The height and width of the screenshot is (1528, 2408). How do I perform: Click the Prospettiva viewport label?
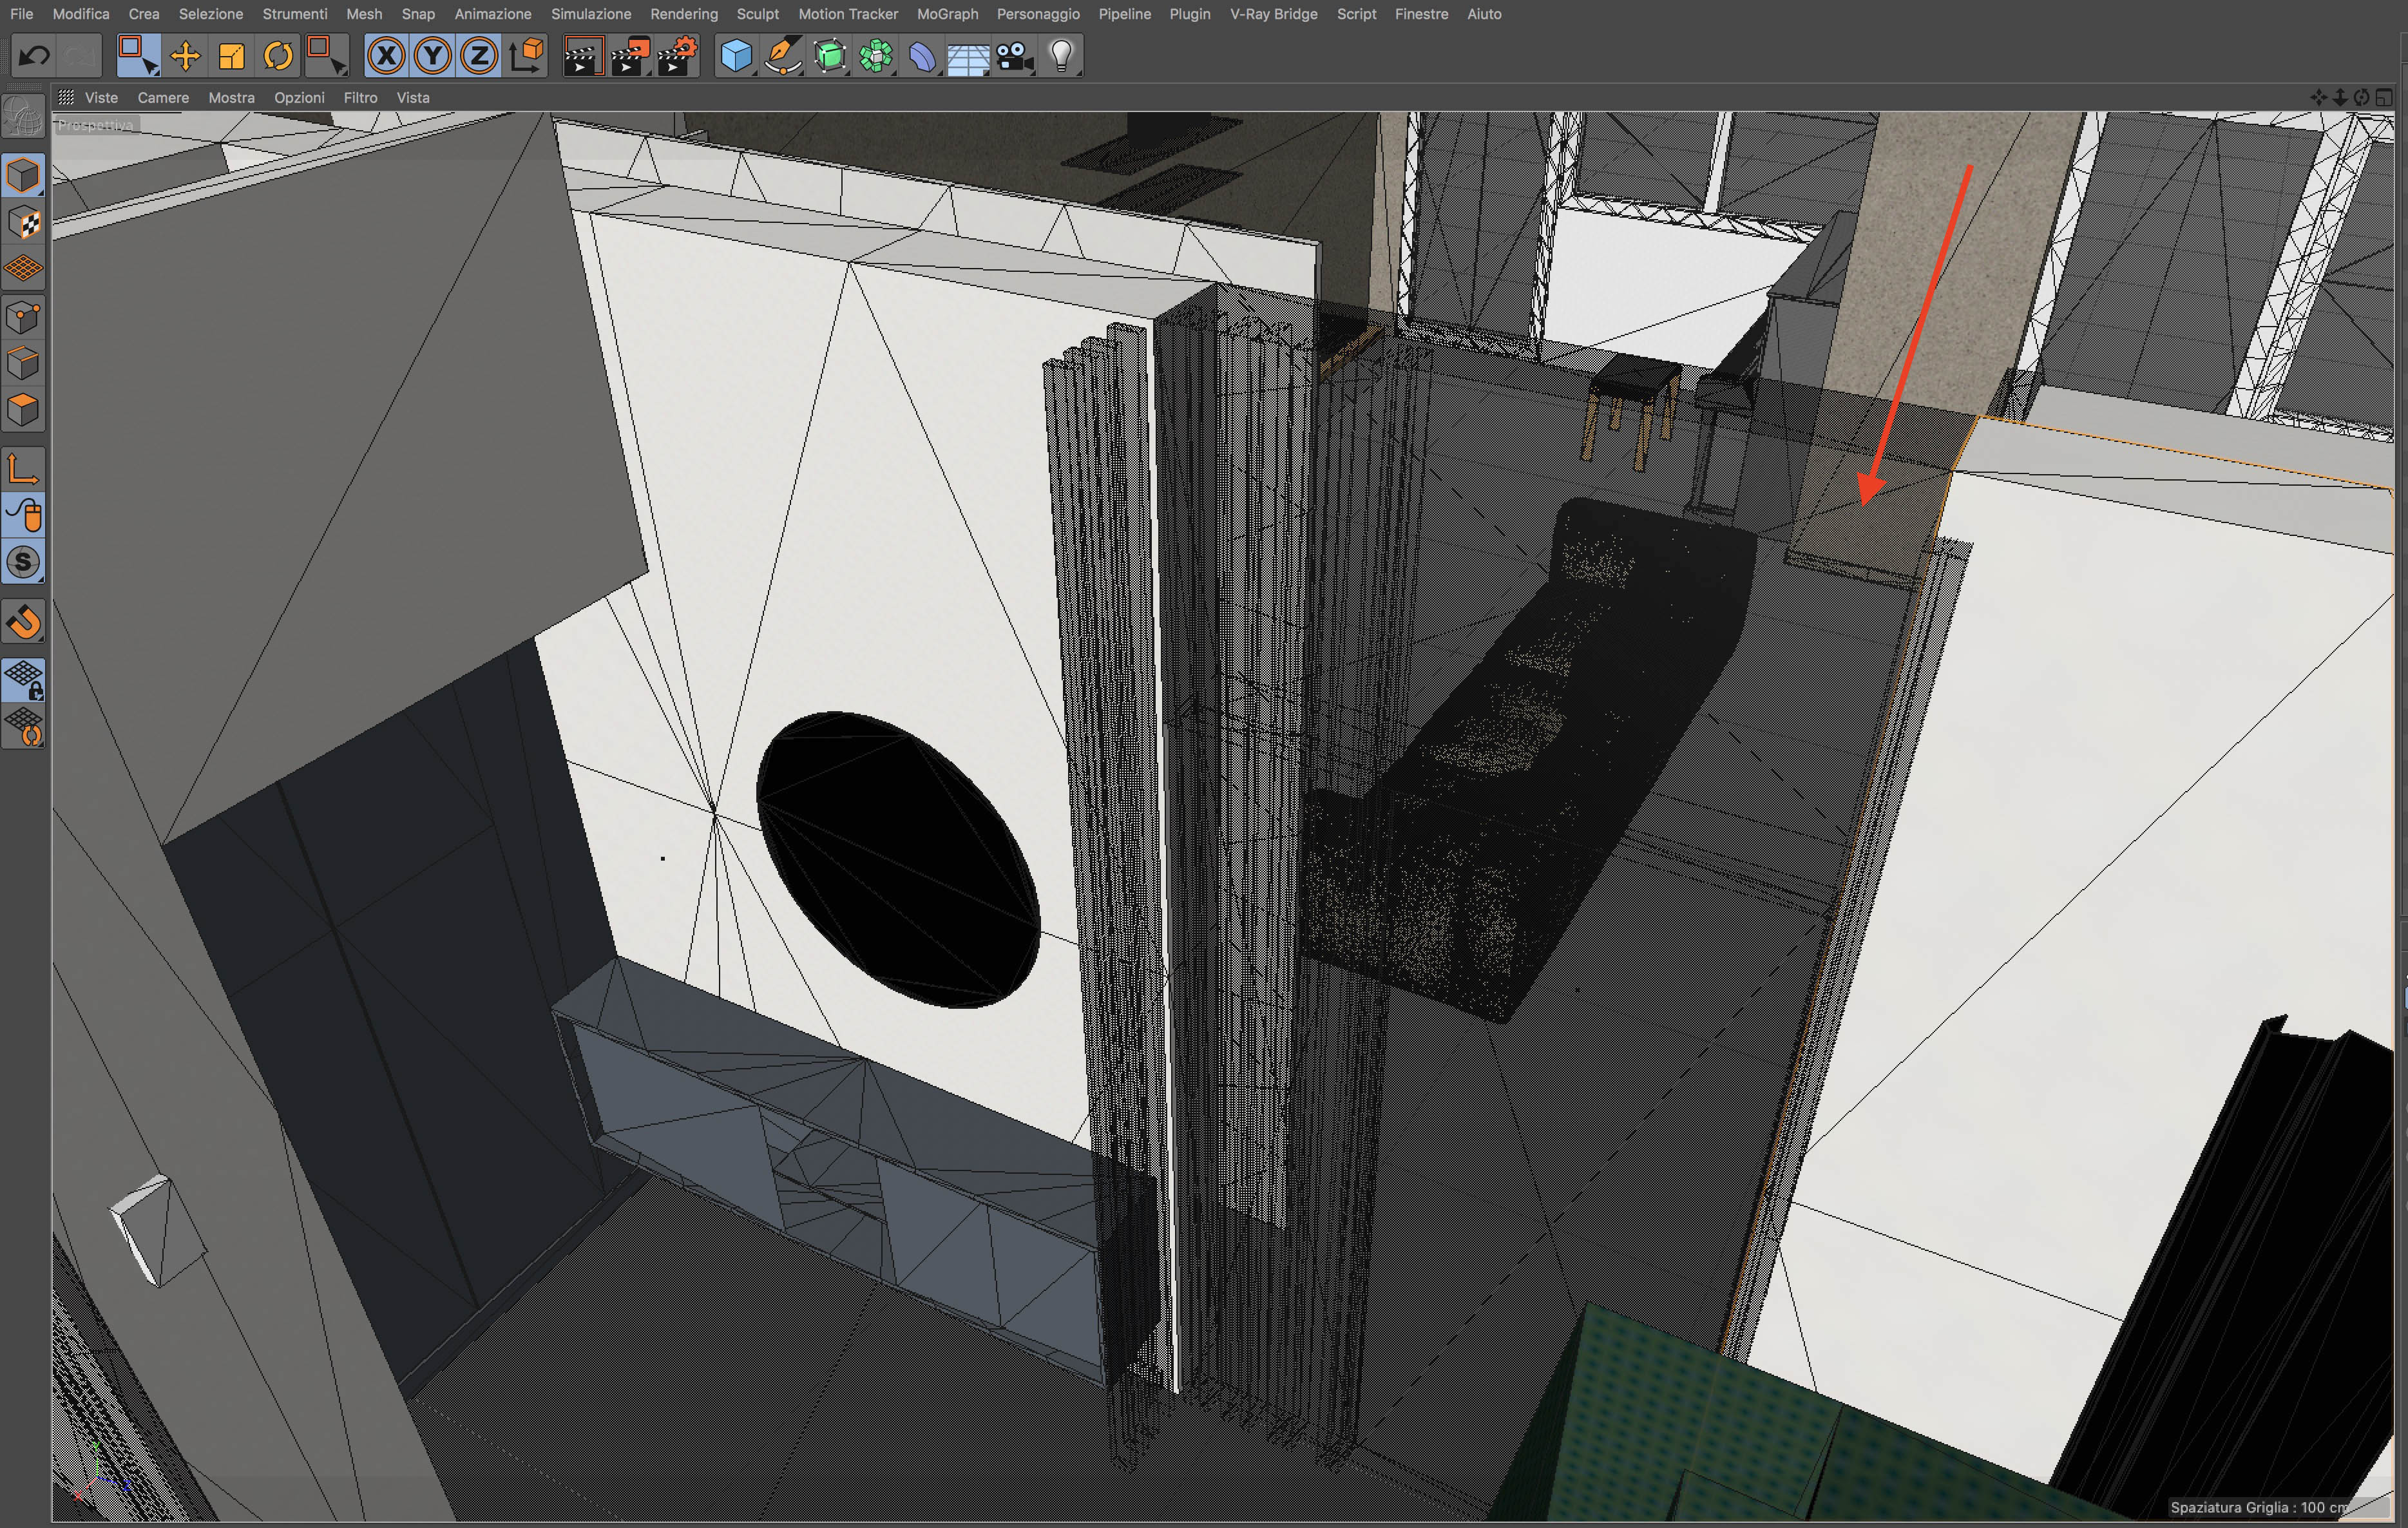(x=95, y=125)
